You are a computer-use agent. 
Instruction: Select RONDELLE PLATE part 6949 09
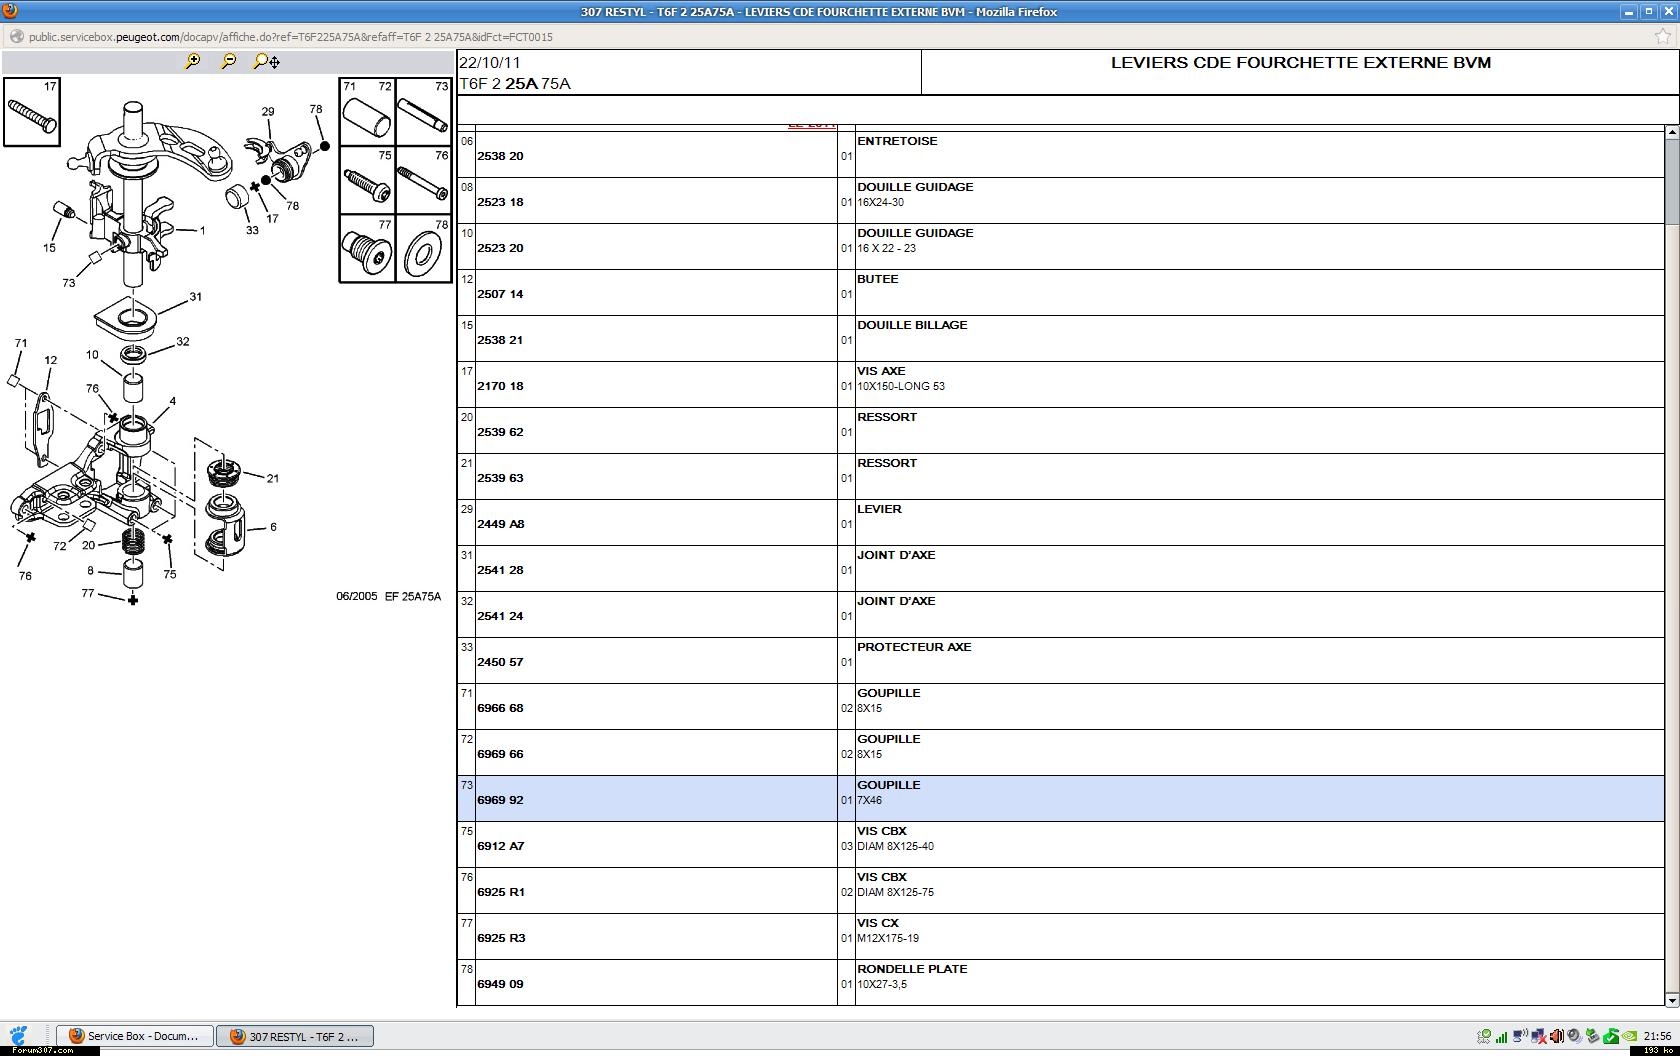point(500,984)
